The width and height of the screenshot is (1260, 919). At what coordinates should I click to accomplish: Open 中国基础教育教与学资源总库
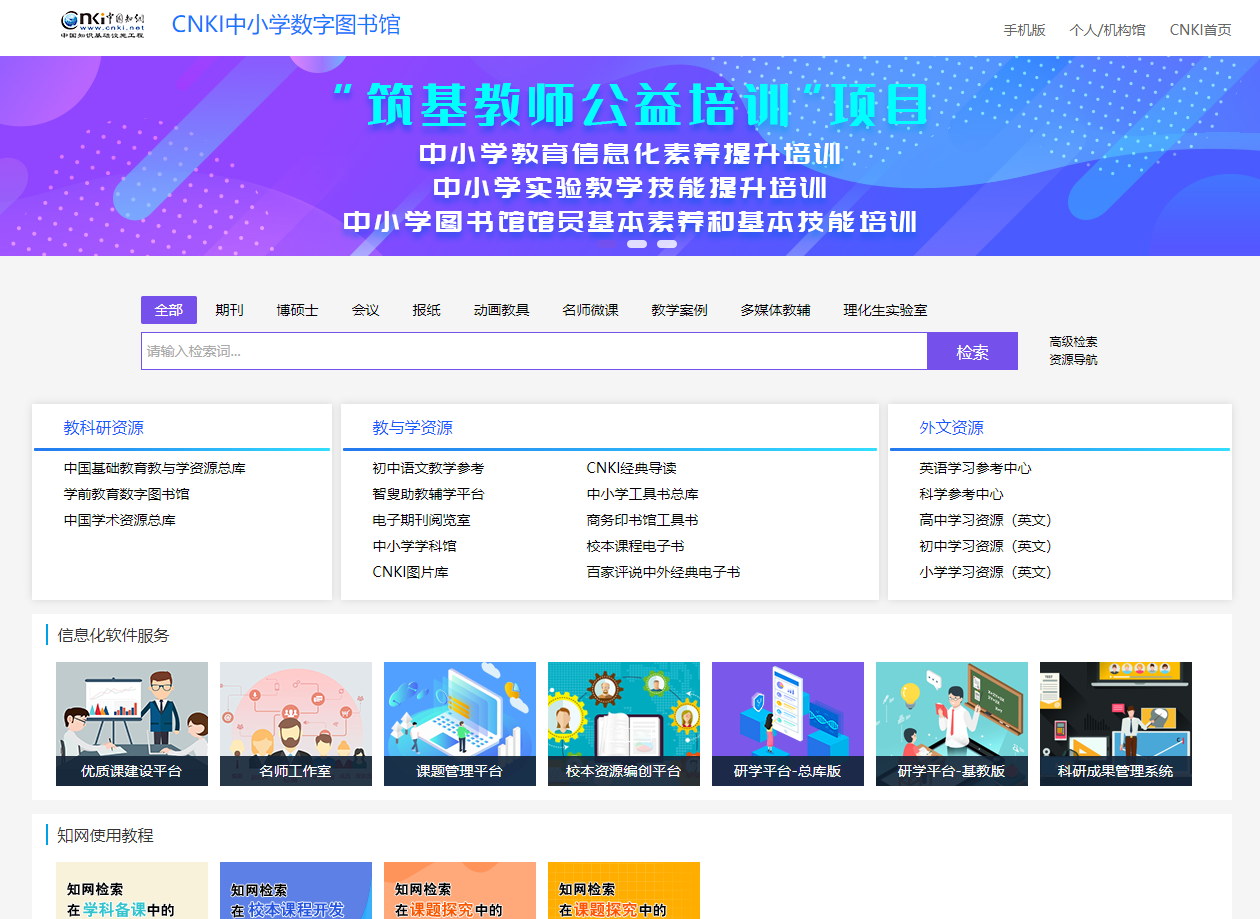coord(155,468)
